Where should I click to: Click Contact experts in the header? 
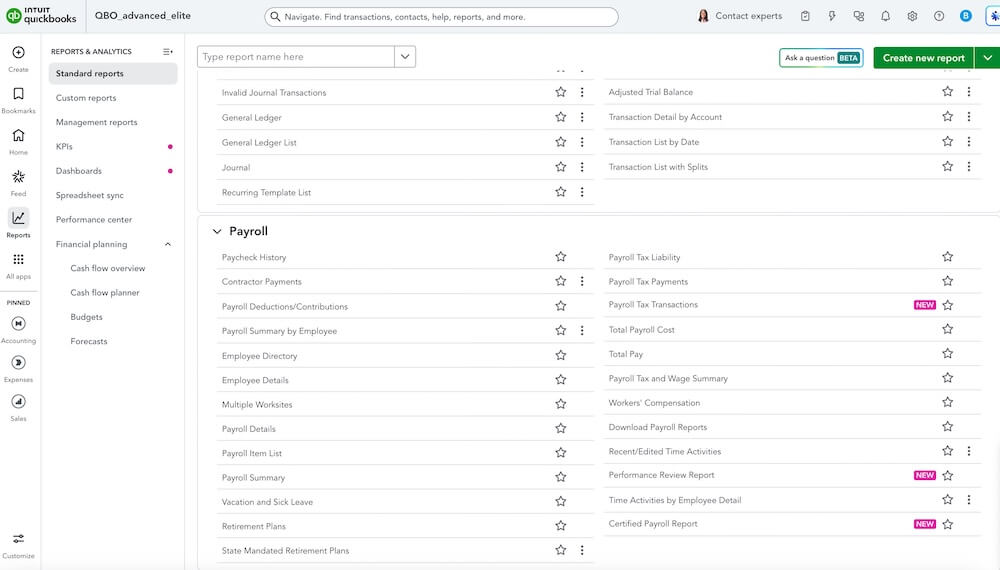(x=740, y=16)
